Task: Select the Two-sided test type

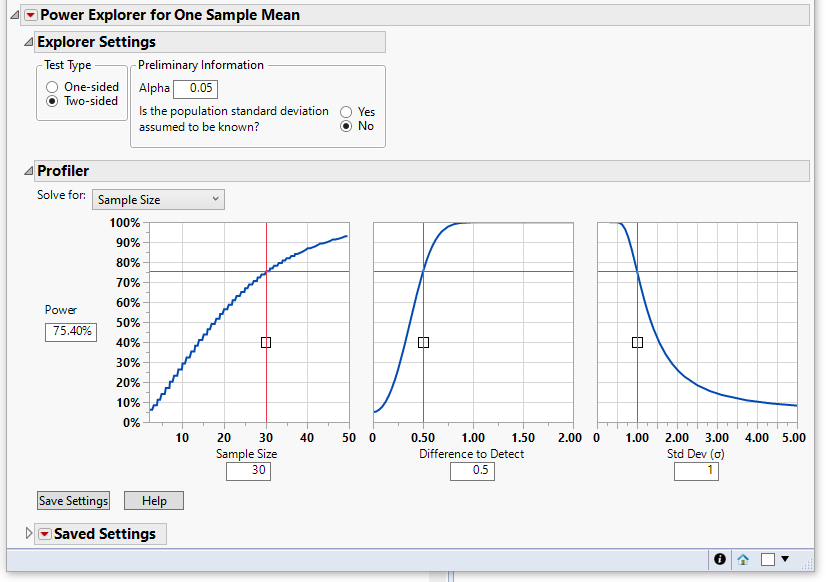Action: (51, 100)
